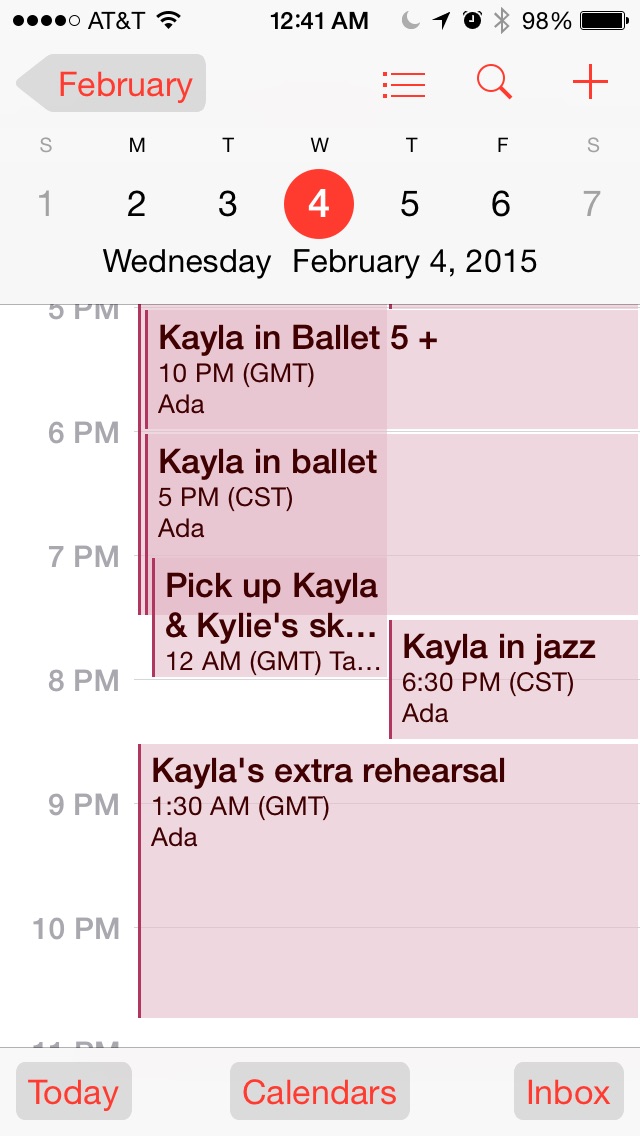Open Kayla in jazz event

(x=512, y=678)
